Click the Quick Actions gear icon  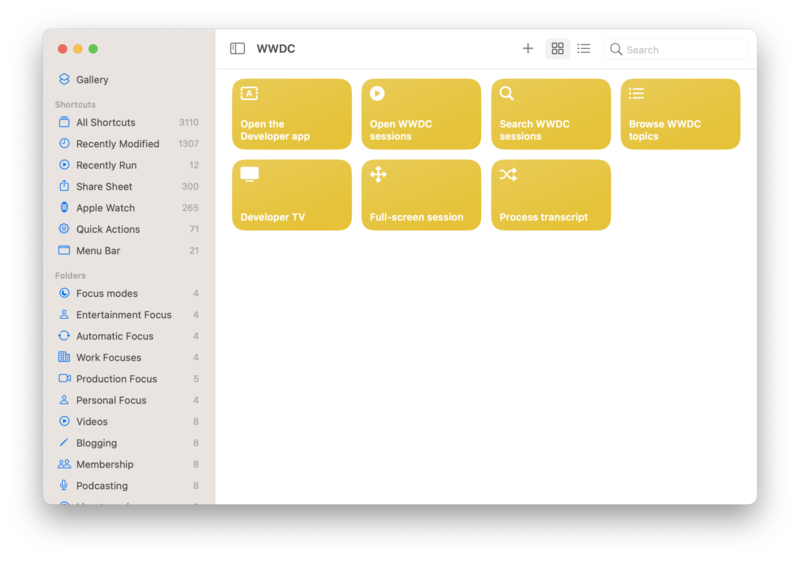[x=64, y=229]
